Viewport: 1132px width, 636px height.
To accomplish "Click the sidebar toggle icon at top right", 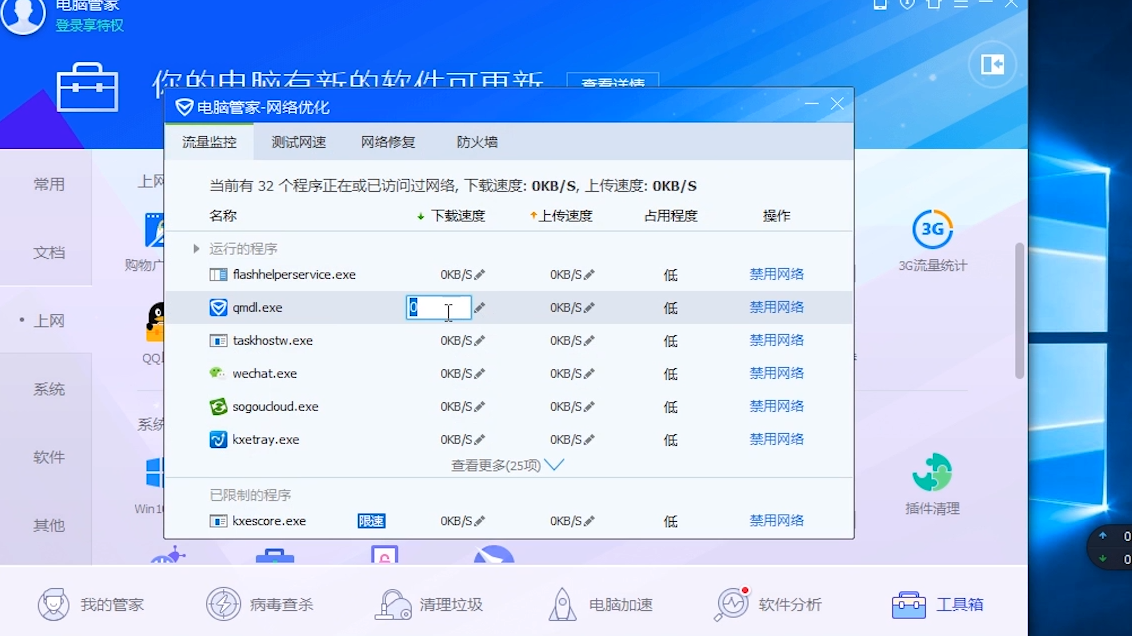I will (x=993, y=65).
